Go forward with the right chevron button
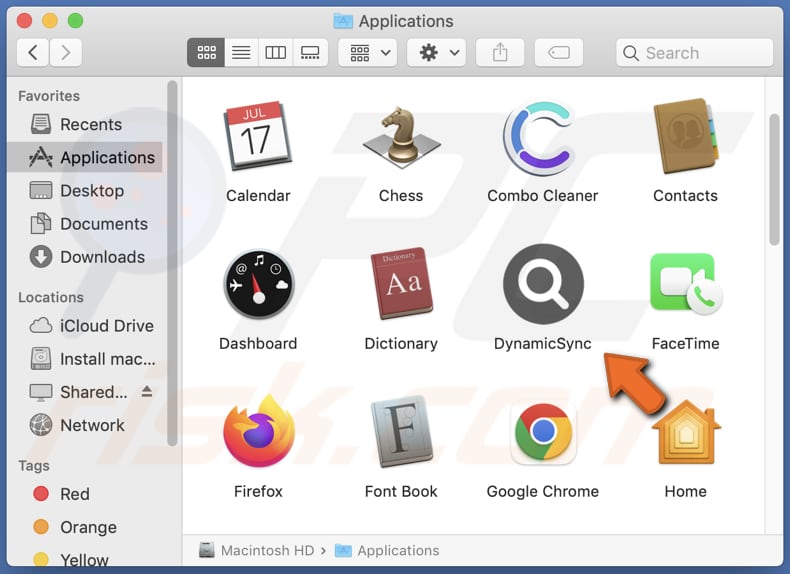790x574 pixels. (65, 52)
